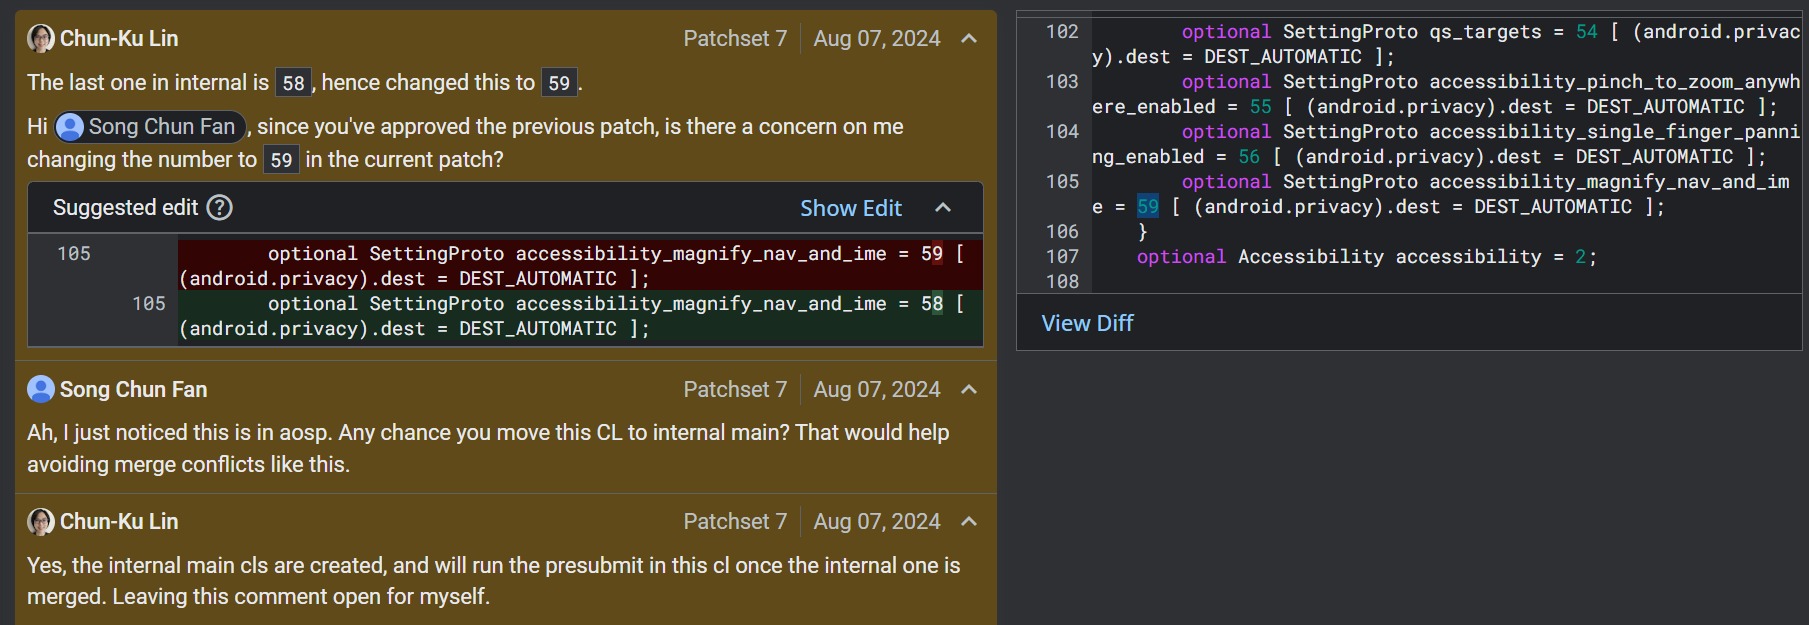Click Patchset 7 label on first comment
Image resolution: width=1809 pixels, height=625 pixels.
[735, 39]
